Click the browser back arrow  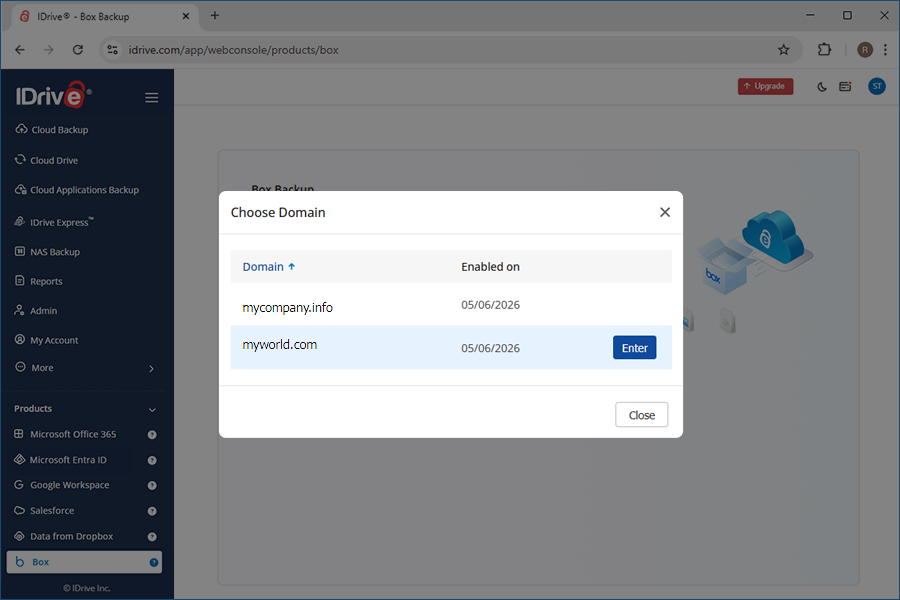point(20,50)
